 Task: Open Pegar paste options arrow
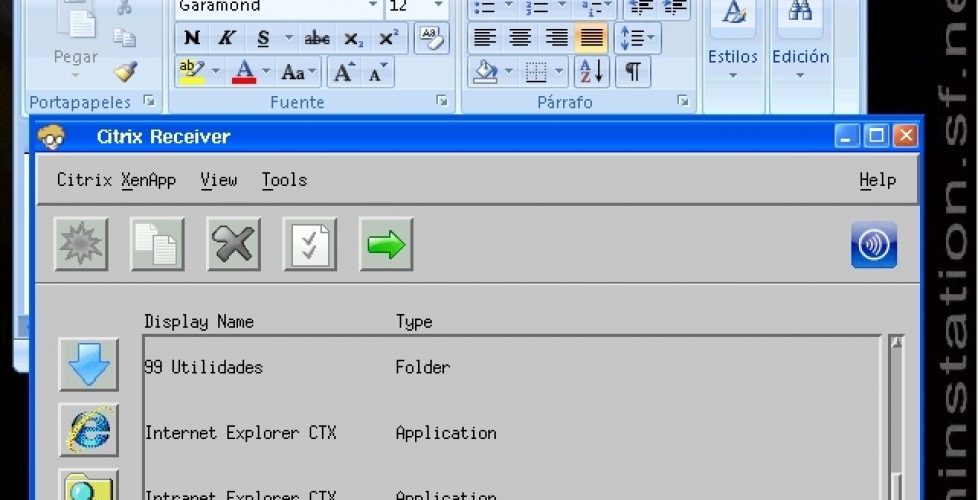(75, 76)
